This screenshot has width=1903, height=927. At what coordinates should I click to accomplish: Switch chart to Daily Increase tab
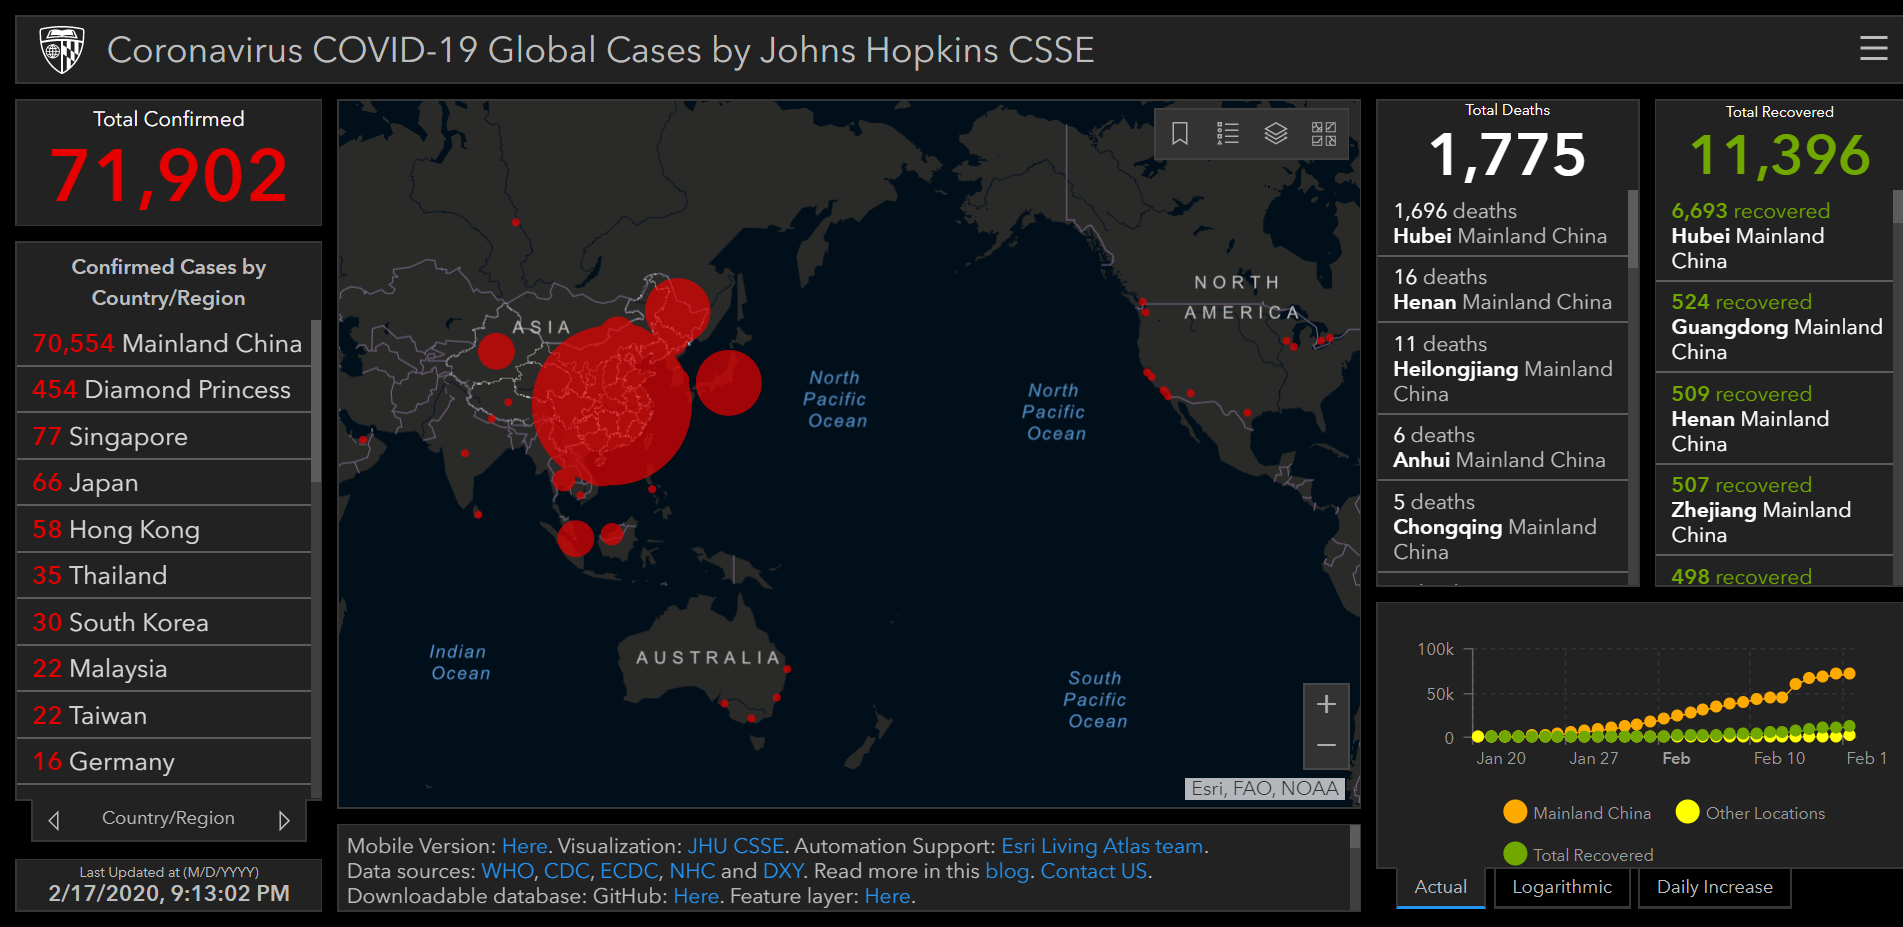tap(1714, 887)
